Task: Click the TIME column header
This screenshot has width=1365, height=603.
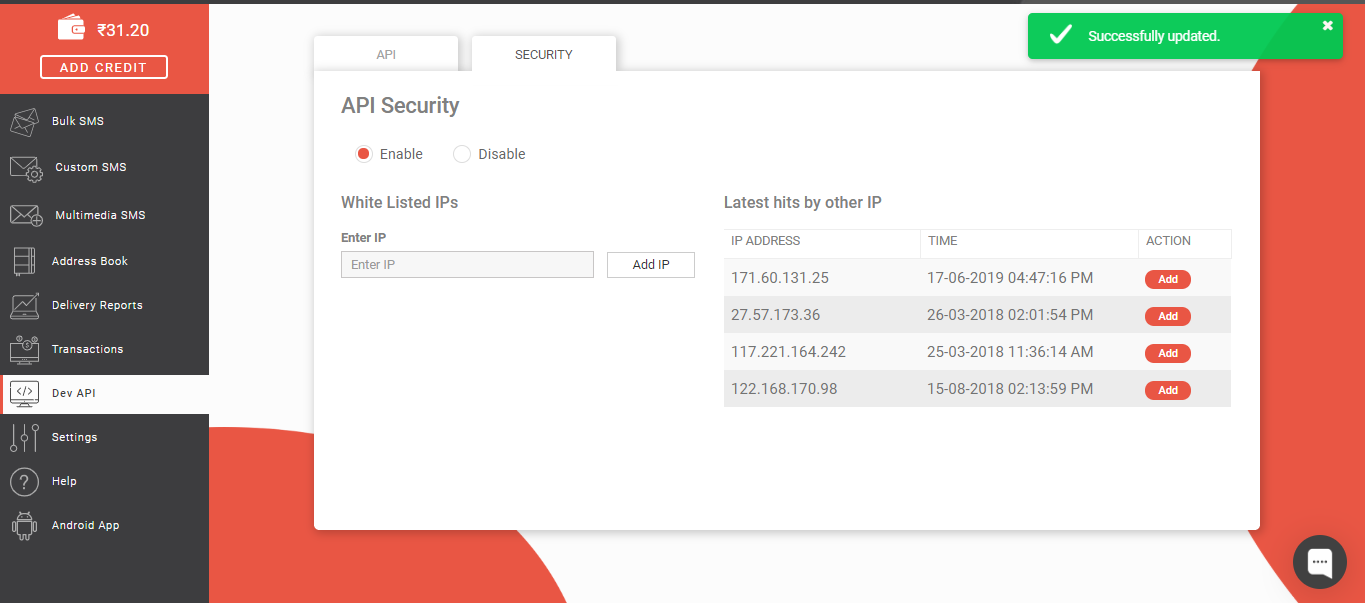Action: pos(943,241)
